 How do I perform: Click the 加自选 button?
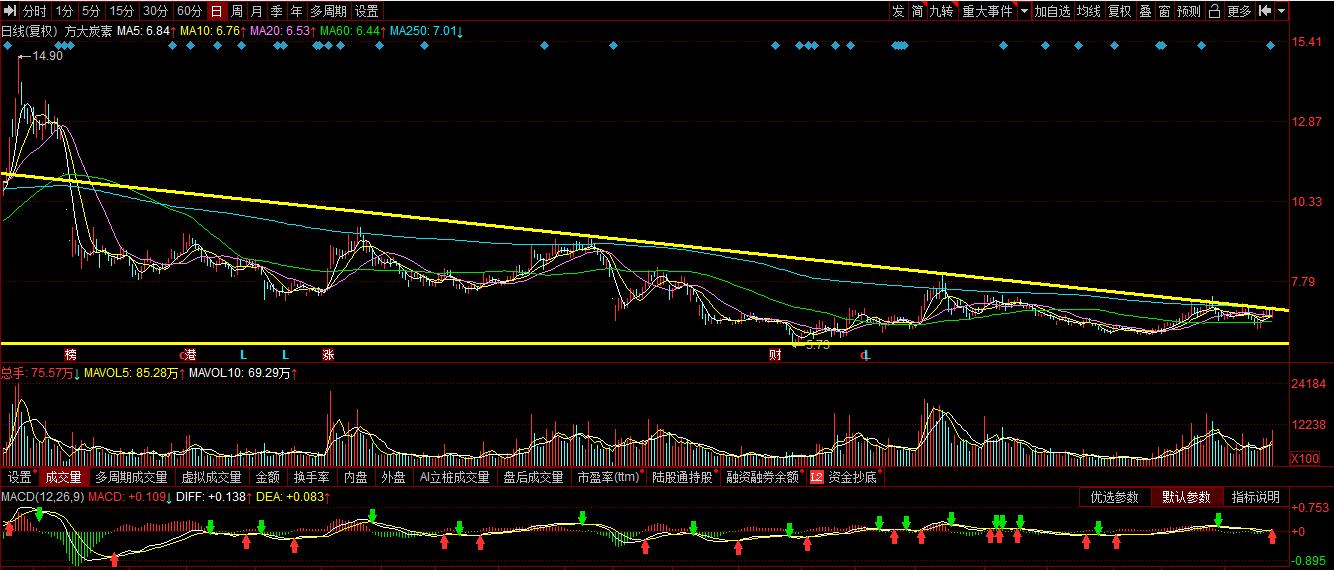(1052, 11)
